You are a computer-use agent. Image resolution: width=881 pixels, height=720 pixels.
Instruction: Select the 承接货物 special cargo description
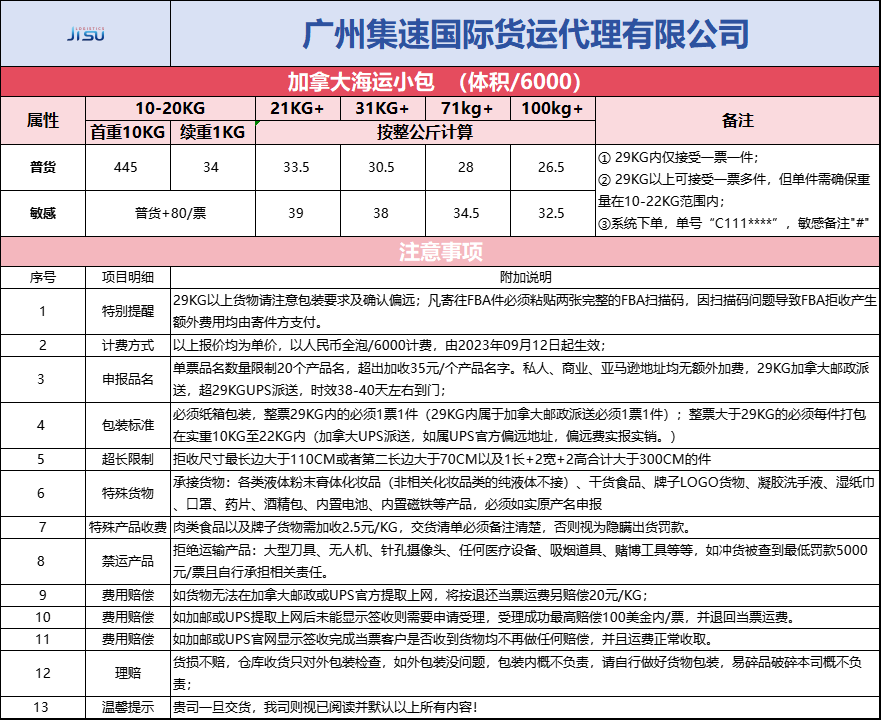524,493
